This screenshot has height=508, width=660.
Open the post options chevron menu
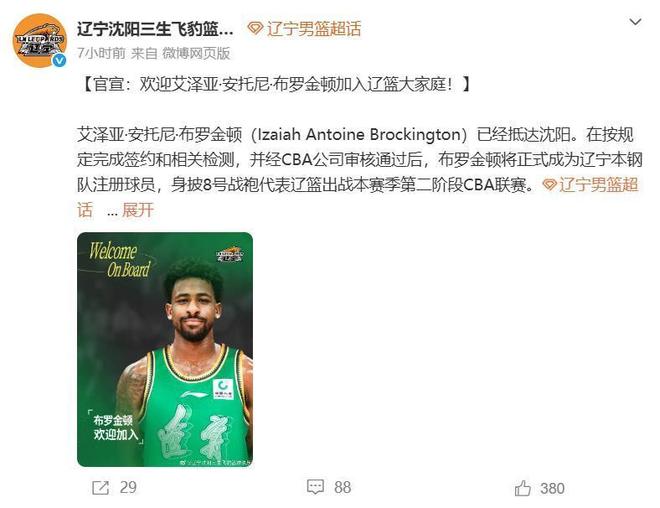pos(635,21)
